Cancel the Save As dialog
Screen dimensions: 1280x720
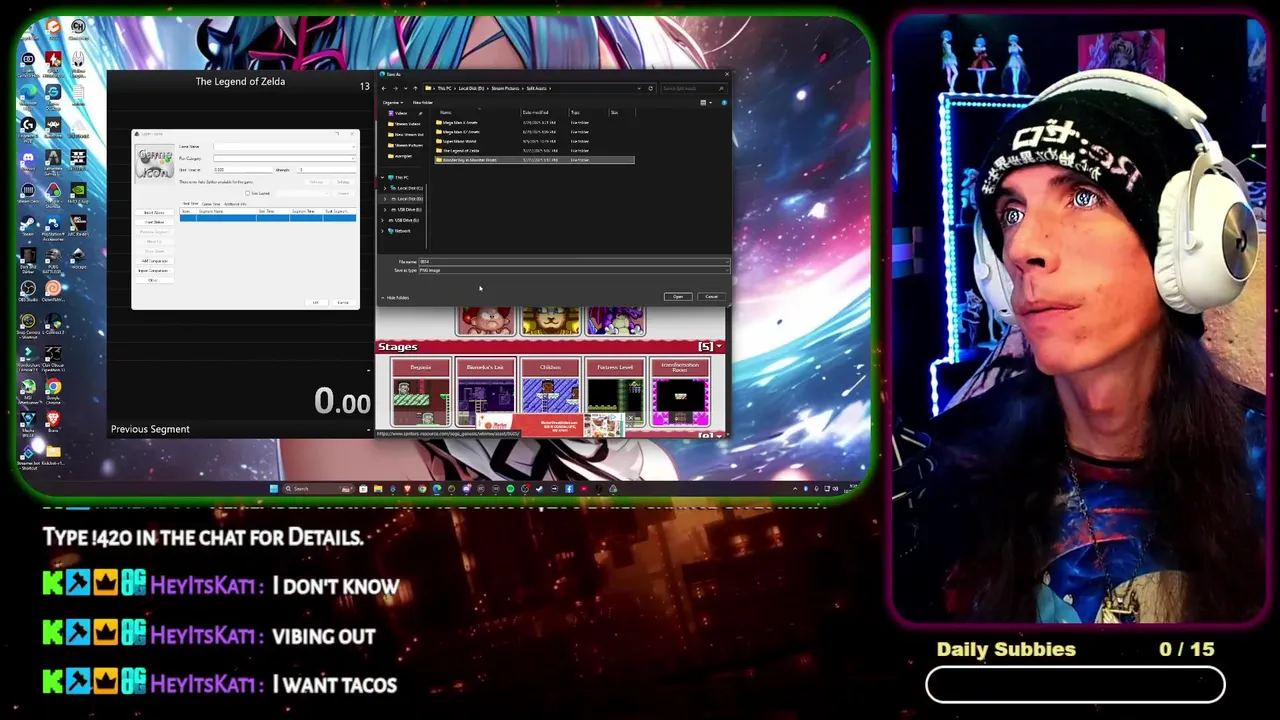click(711, 297)
